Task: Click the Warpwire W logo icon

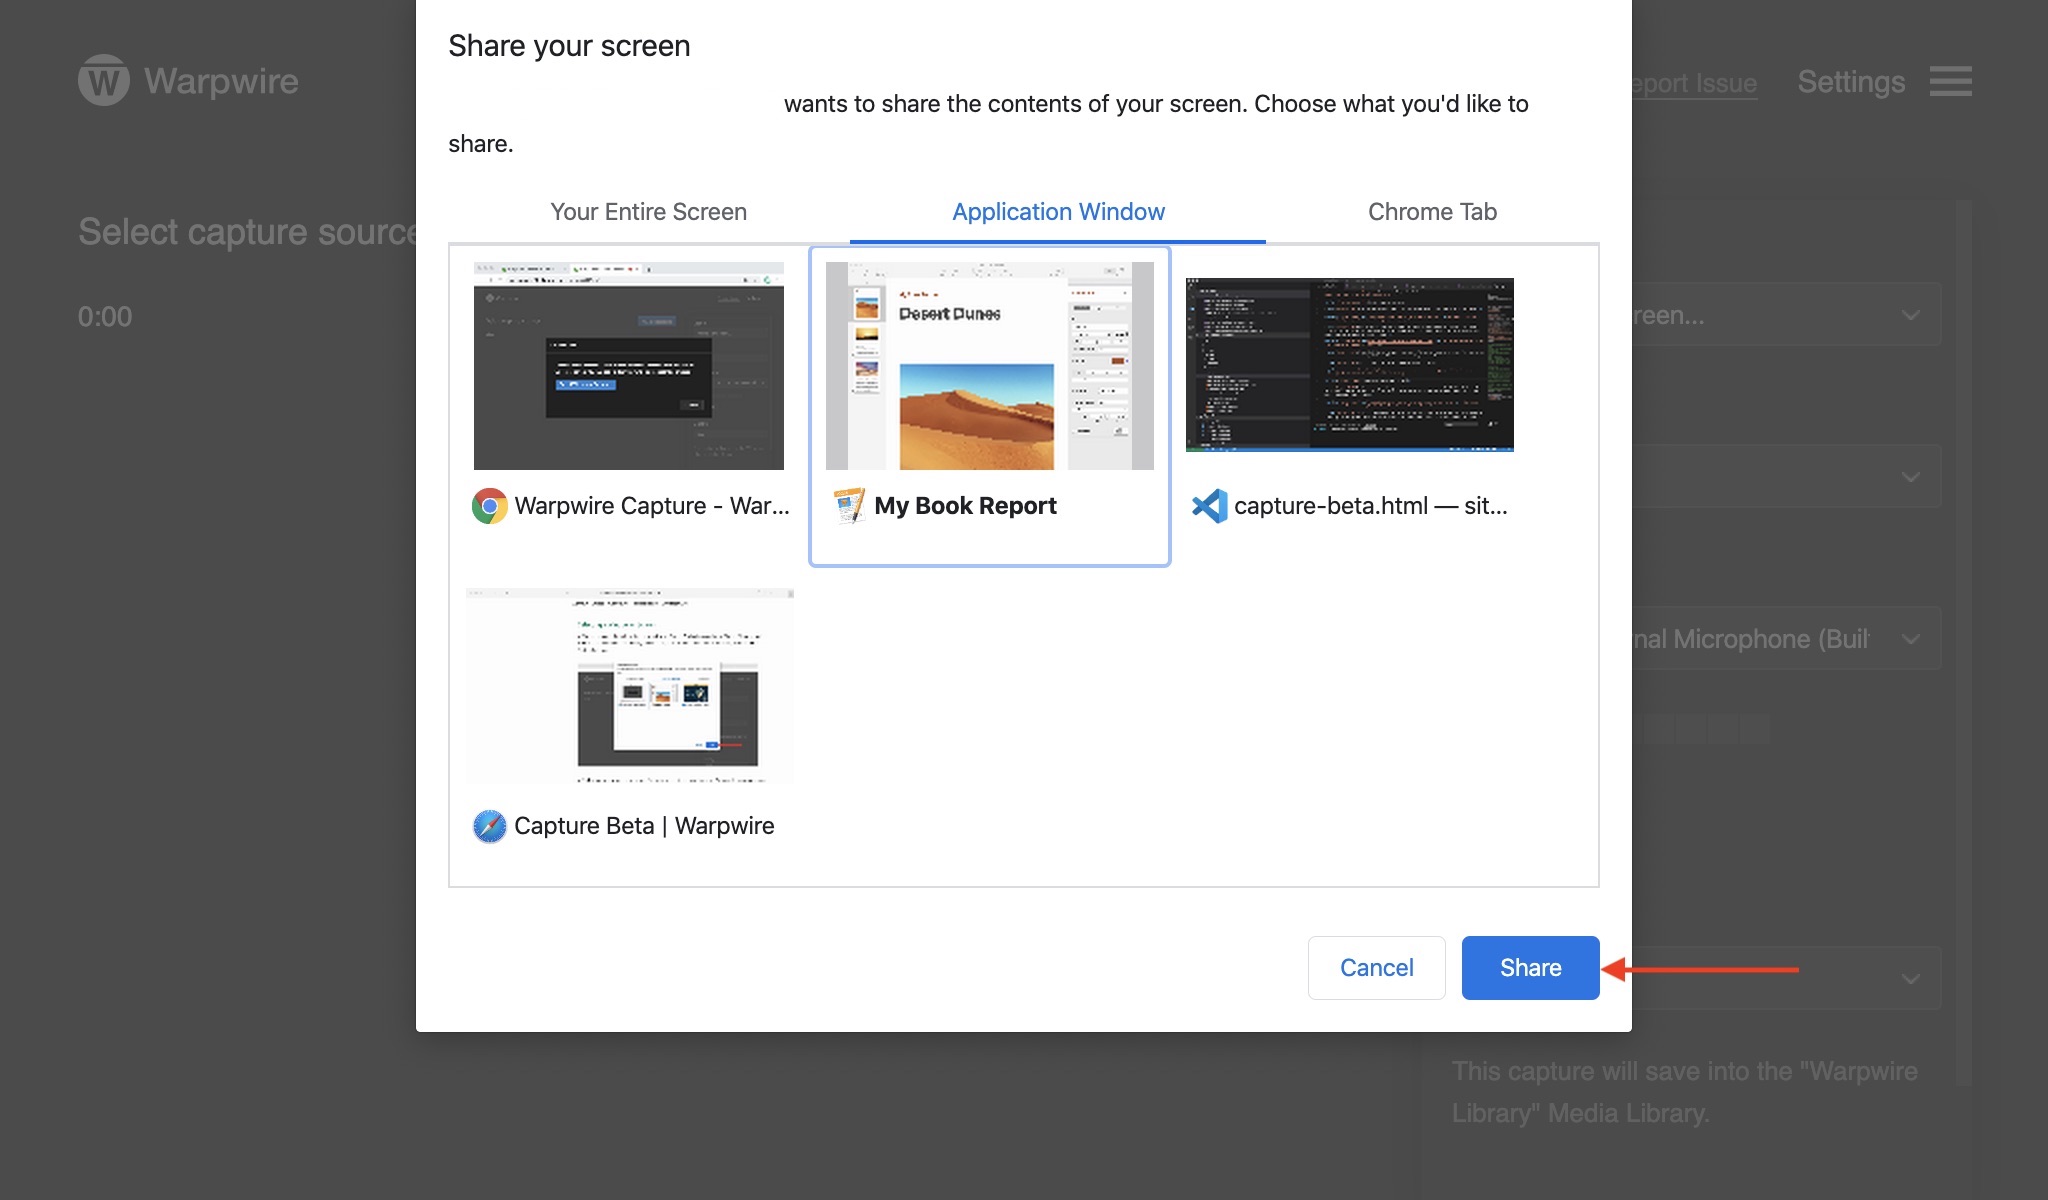Action: 104,80
